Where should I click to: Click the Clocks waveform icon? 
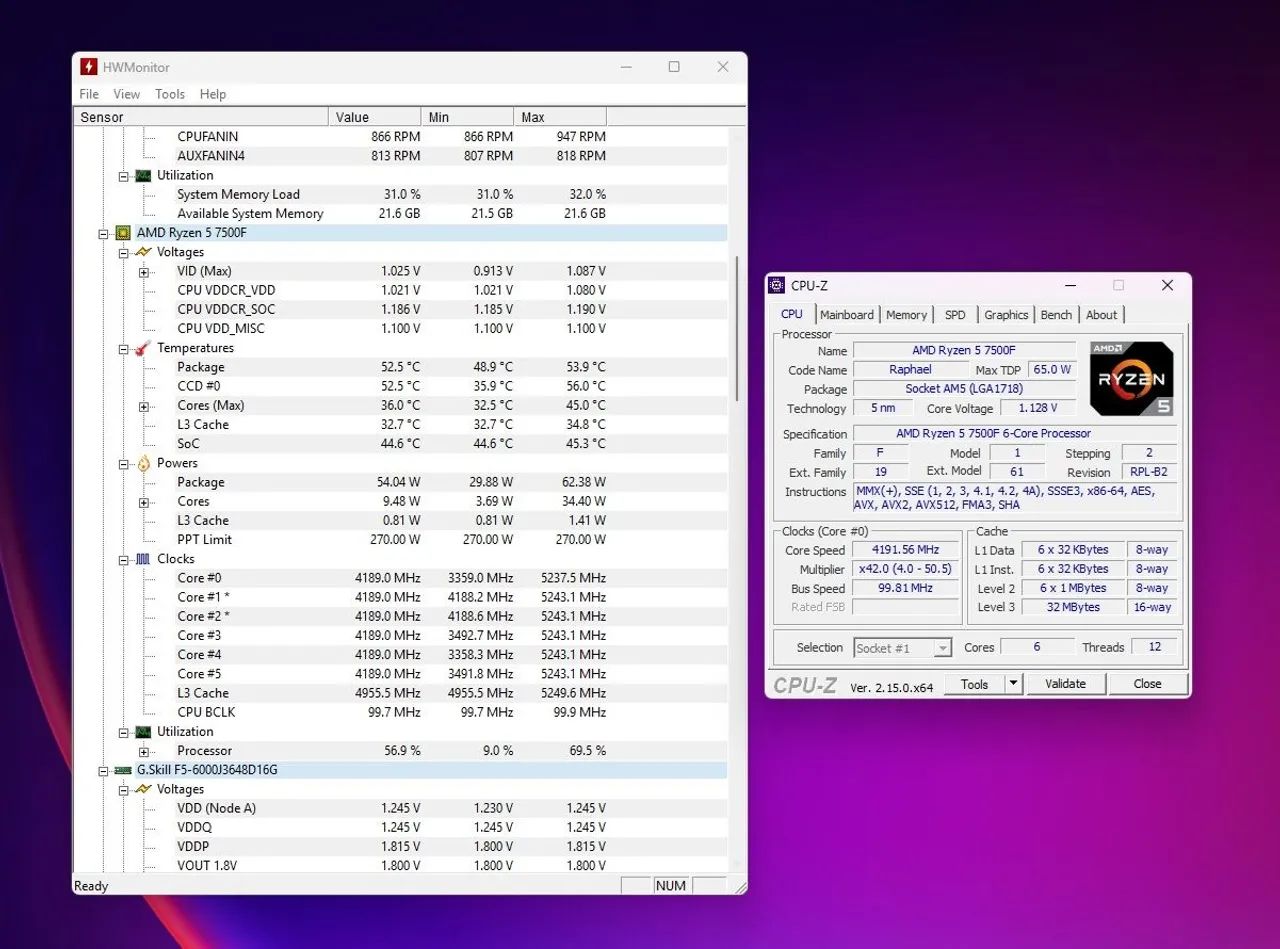144,559
